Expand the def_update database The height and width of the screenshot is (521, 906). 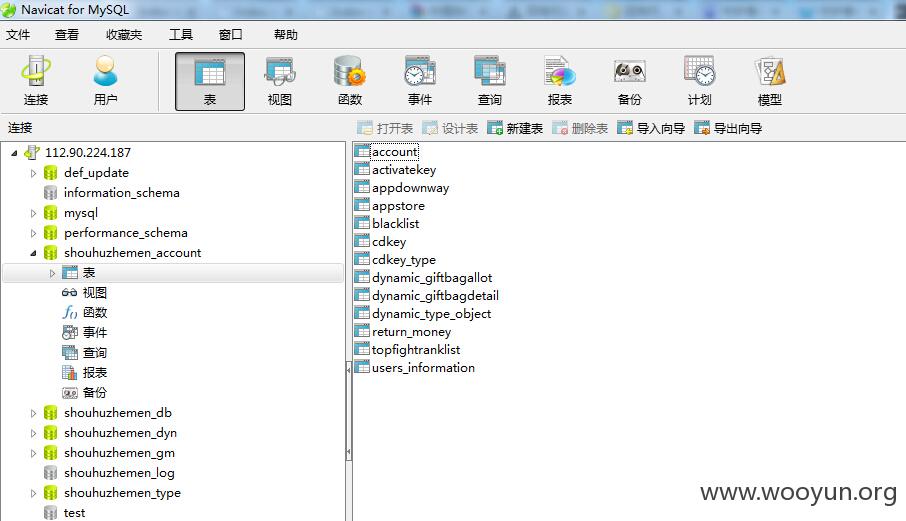click(33, 173)
